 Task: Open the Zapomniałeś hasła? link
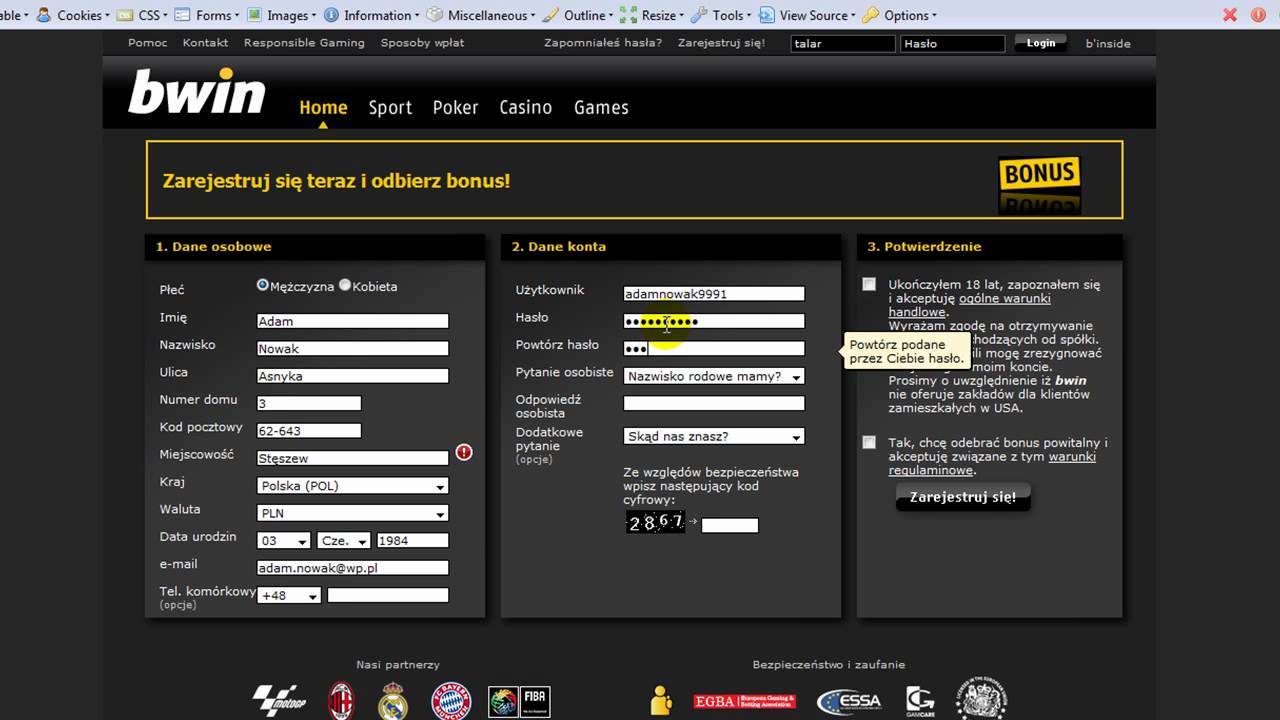pyautogui.click(x=603, y=43)
